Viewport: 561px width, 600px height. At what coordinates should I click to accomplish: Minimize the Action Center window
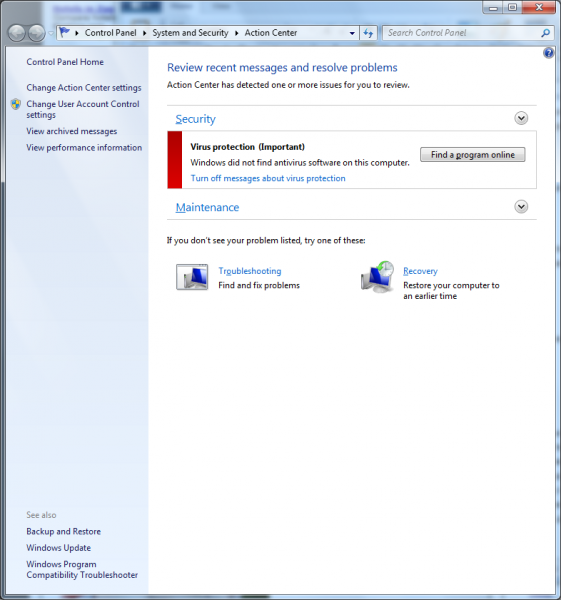pos(493,7)
